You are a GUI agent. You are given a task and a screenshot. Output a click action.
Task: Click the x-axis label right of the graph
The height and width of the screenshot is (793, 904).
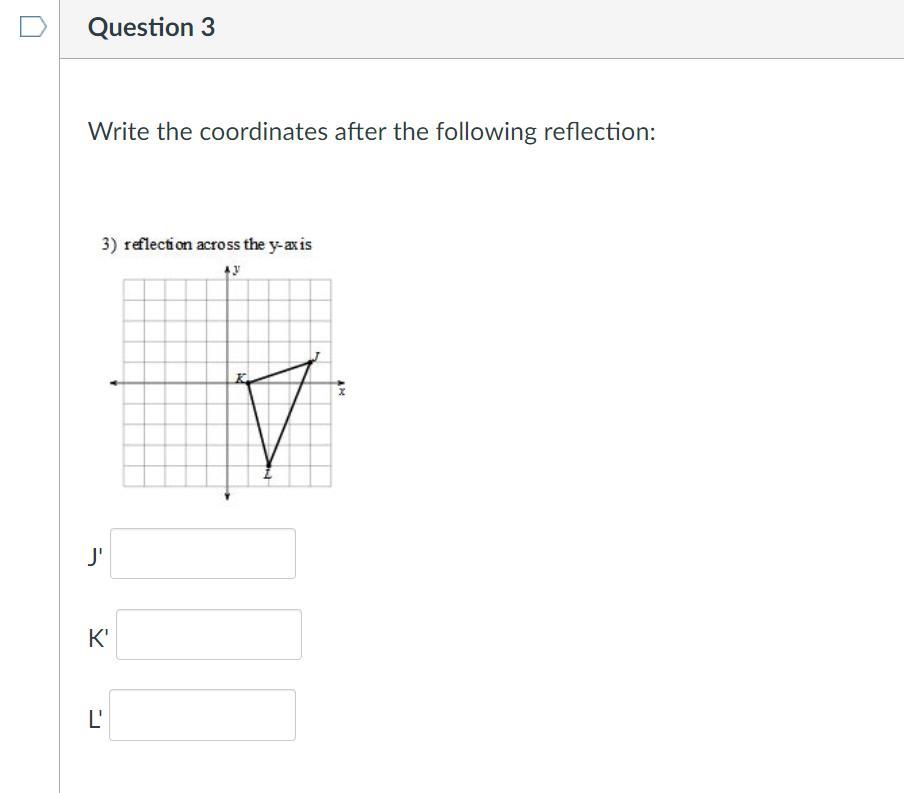pyautogui.click(x=341, y=393)
